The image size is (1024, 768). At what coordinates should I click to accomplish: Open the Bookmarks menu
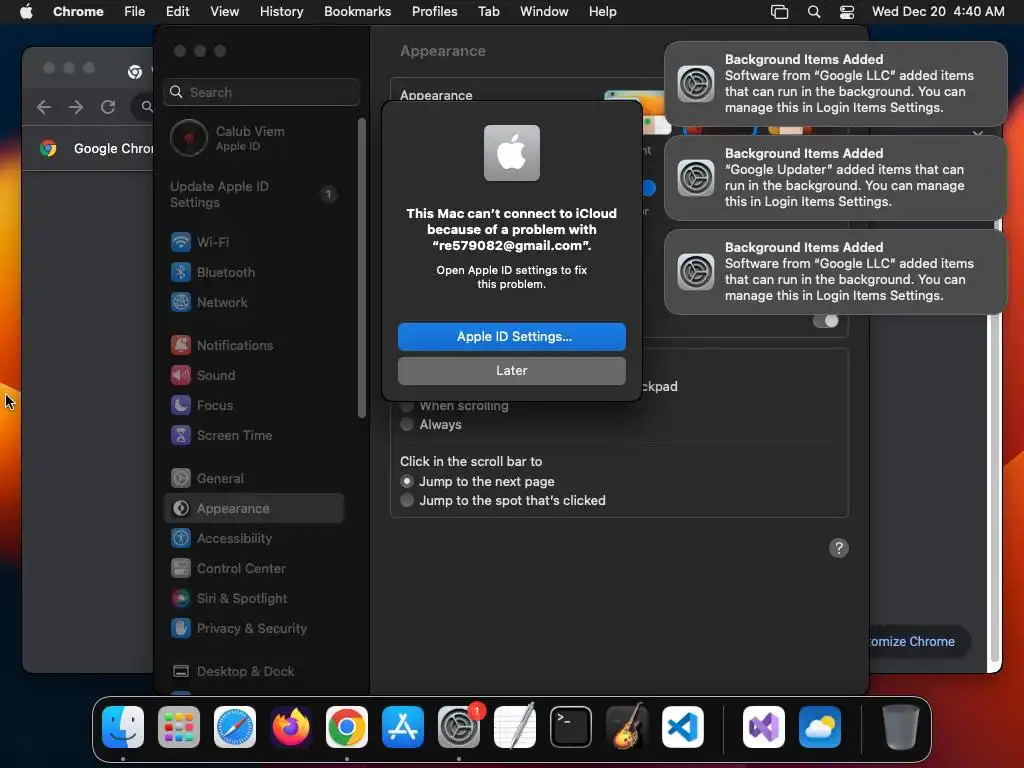(357, 12)
